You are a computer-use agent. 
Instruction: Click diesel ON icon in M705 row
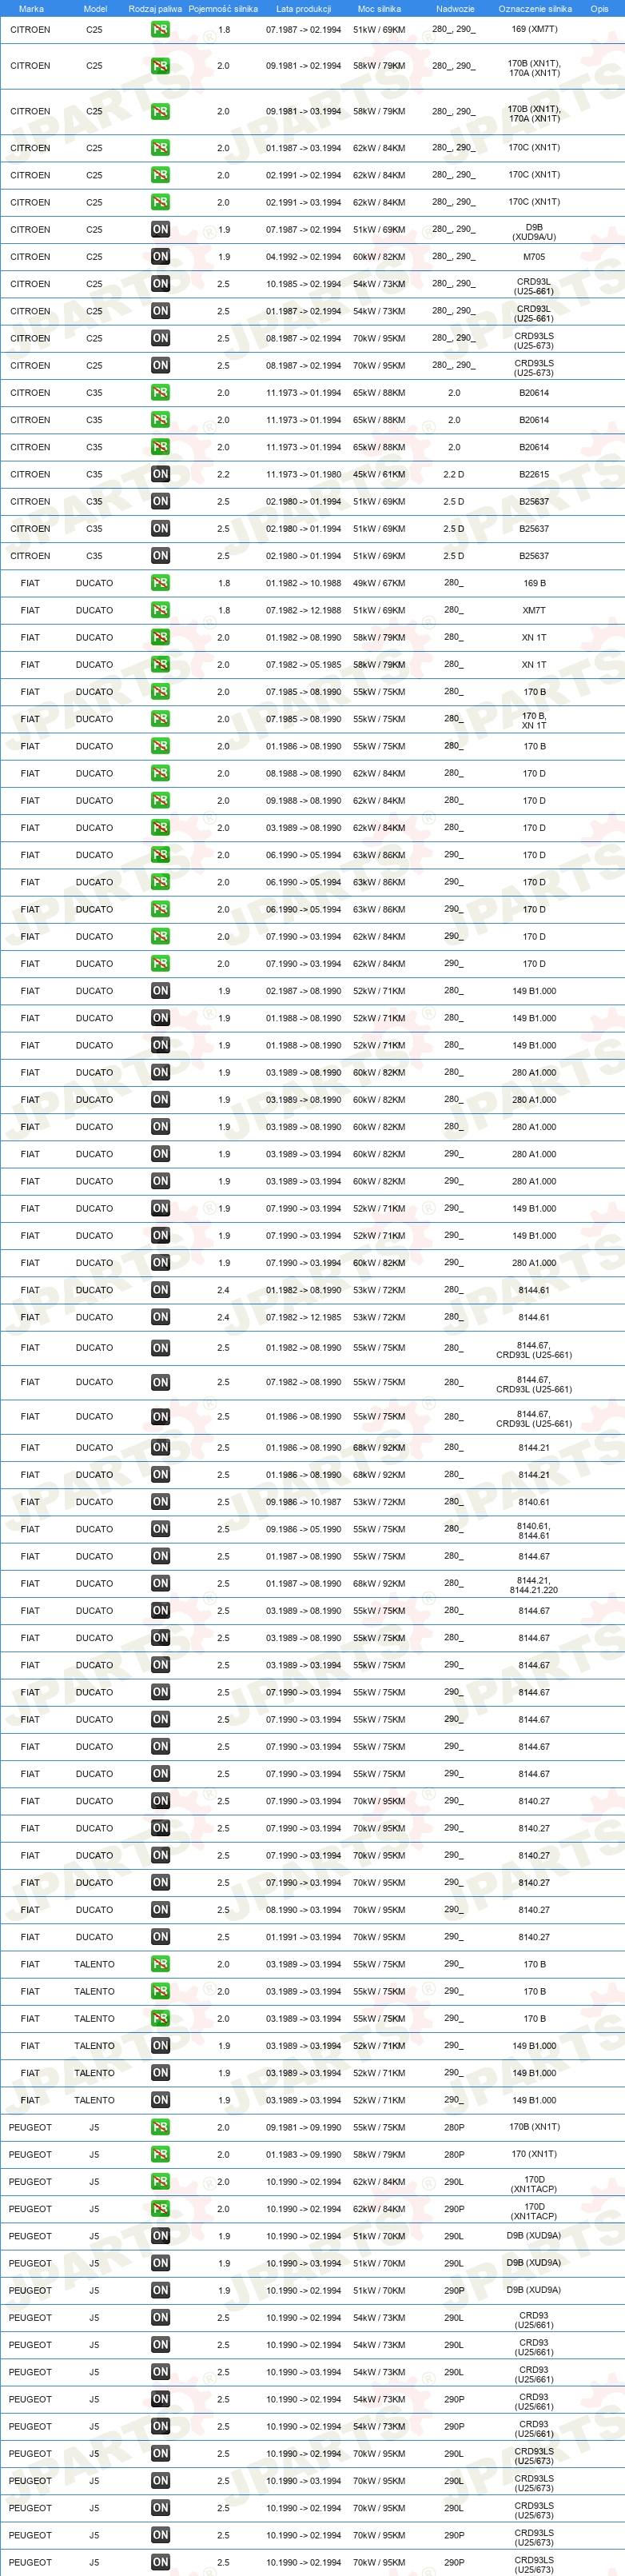[160, 257]
